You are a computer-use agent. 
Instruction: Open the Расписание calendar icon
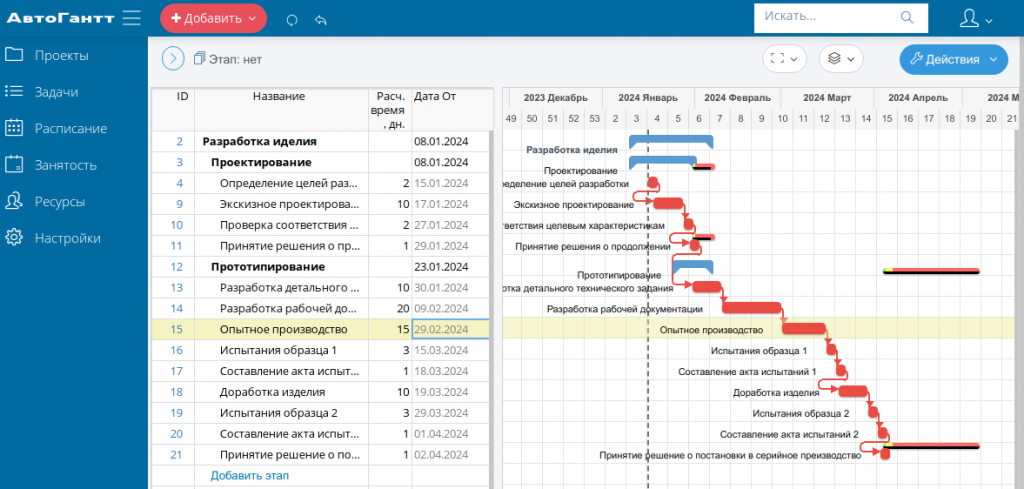15,128
